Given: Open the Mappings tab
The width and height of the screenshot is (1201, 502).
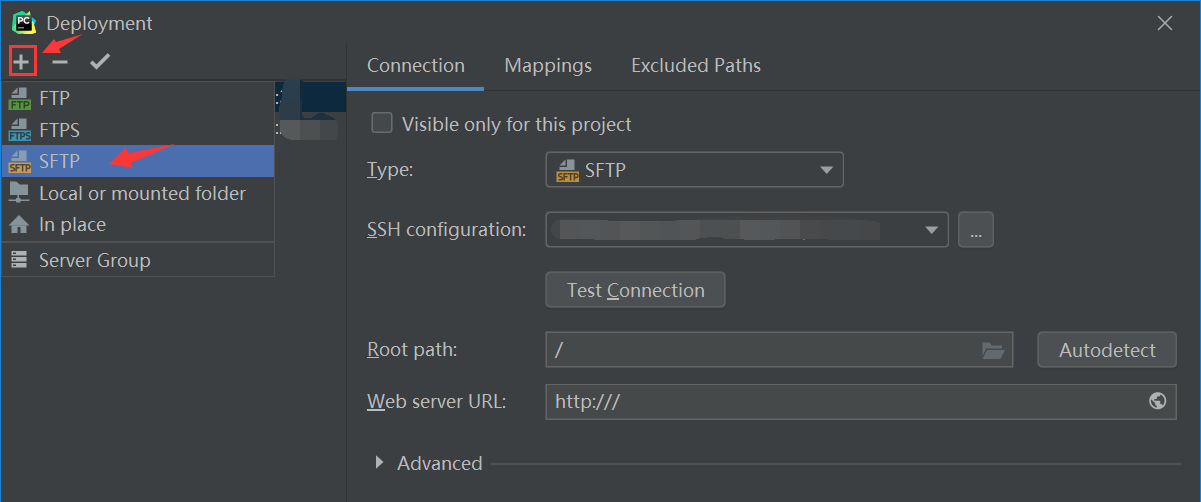Looking at the screenshot, I should [x=548, y=66].
